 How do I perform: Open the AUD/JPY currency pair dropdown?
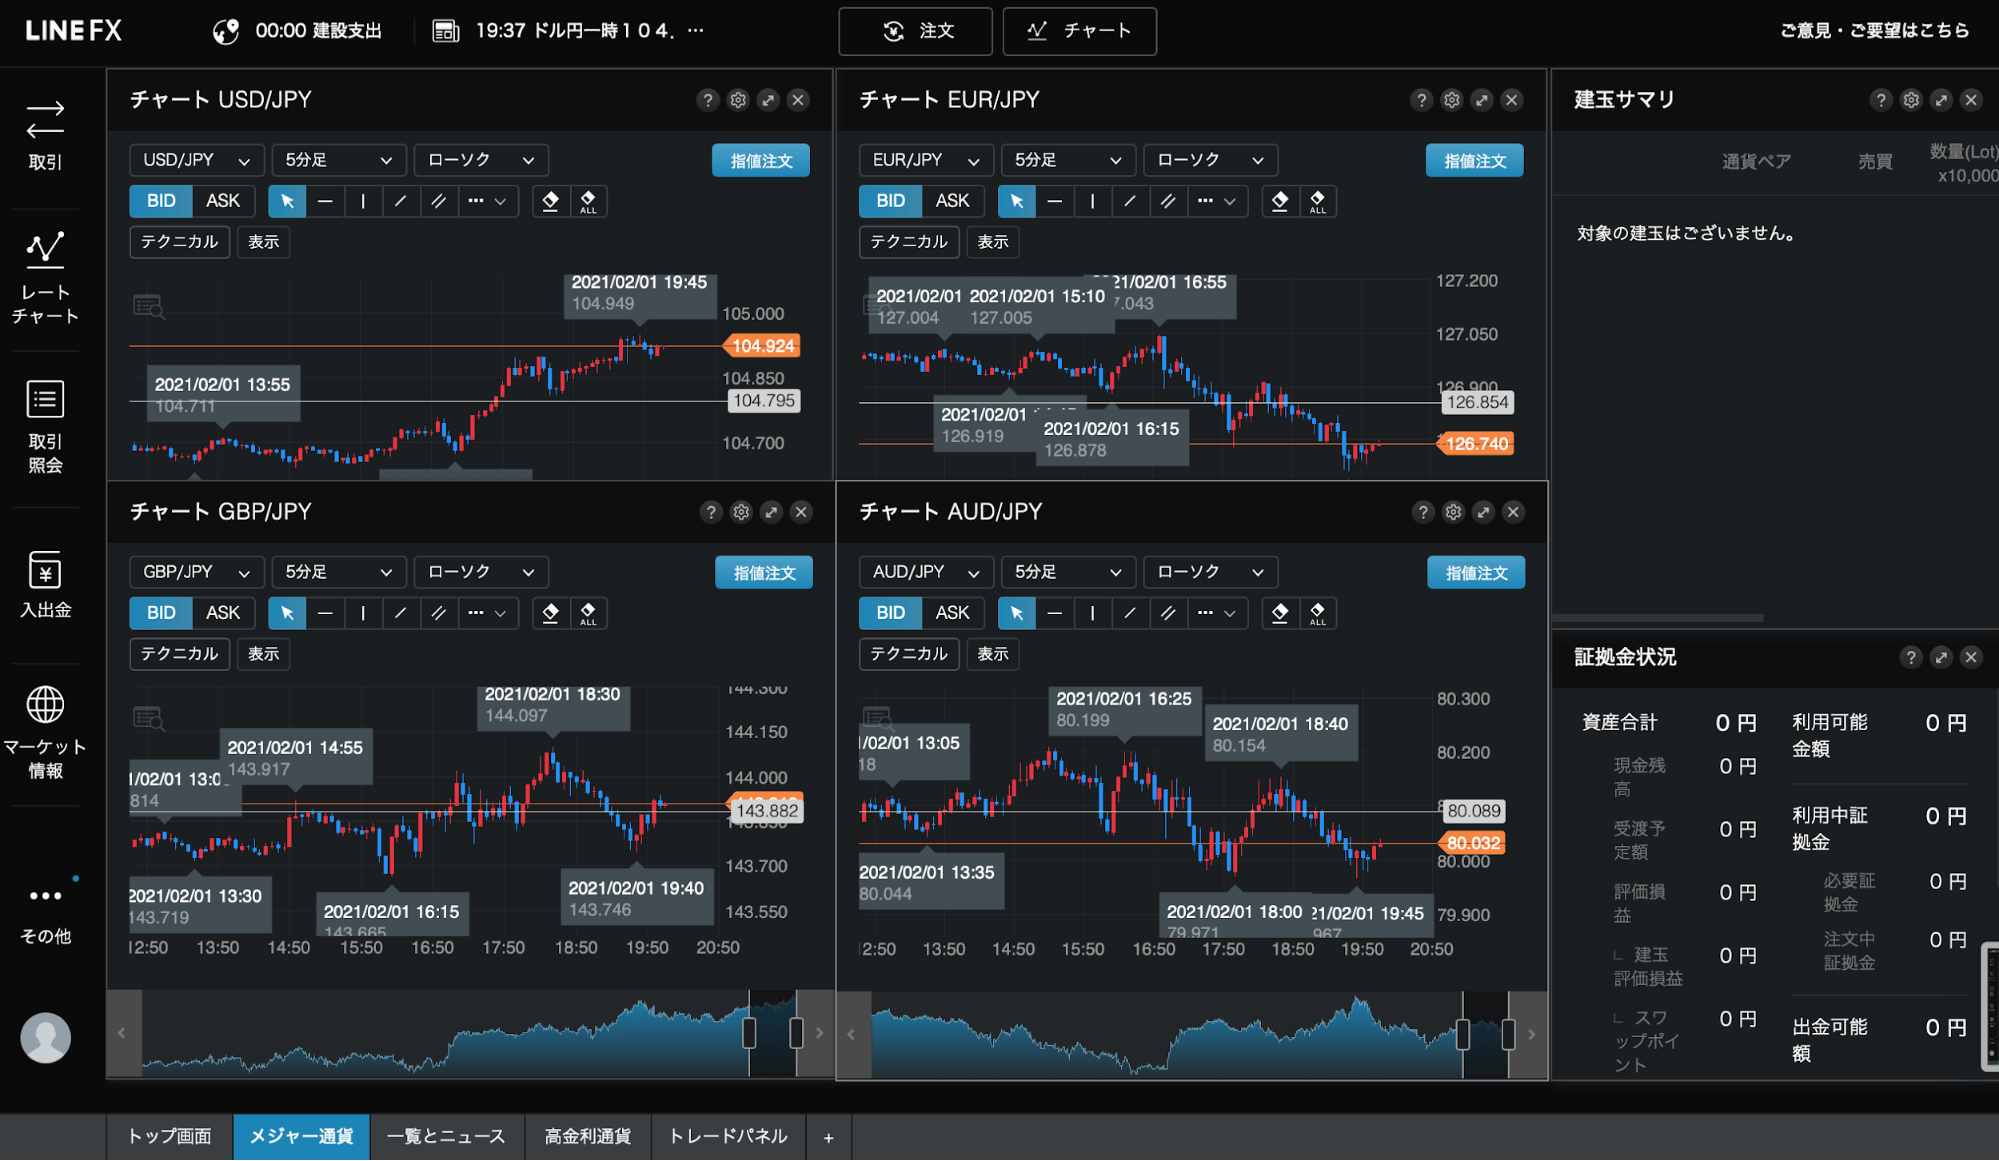point(926,572)
